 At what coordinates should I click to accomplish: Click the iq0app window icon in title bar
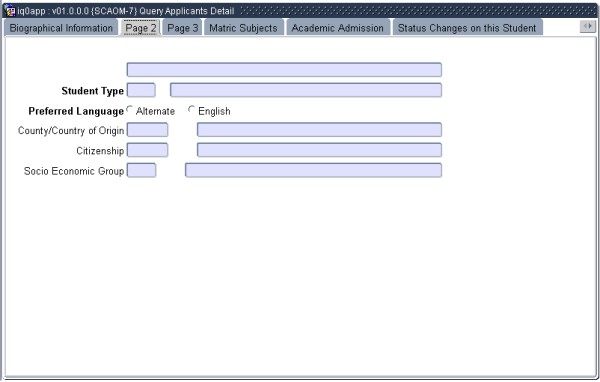9,10
